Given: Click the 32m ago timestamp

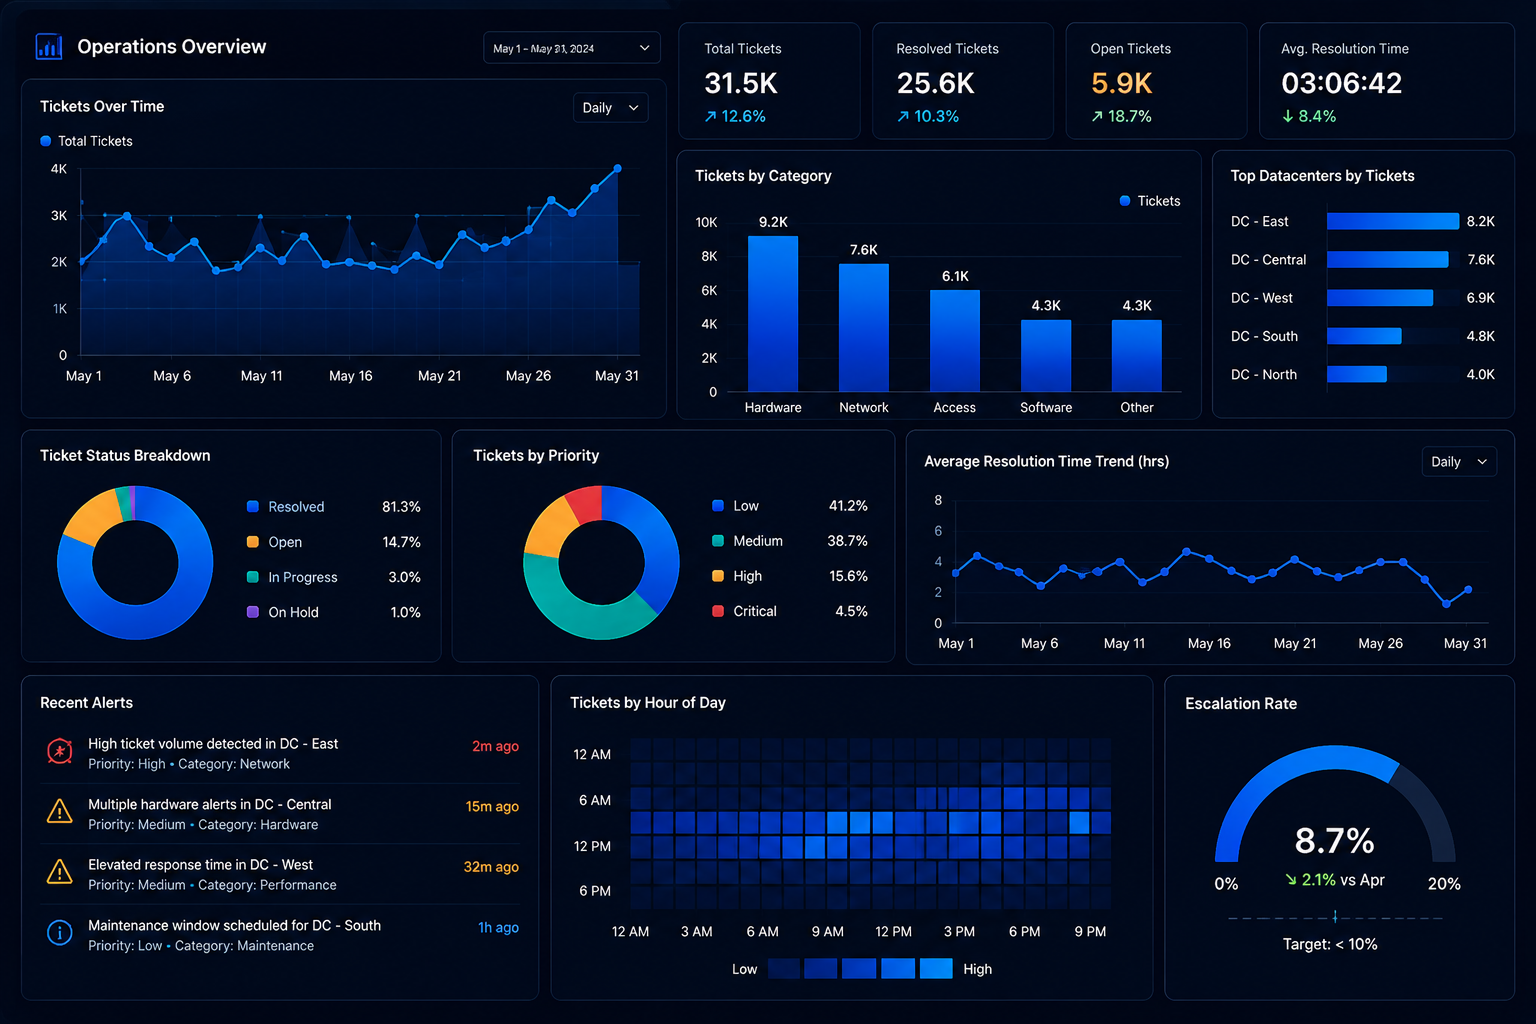Looking at the screenshot, I should click(x=491, y=867).
